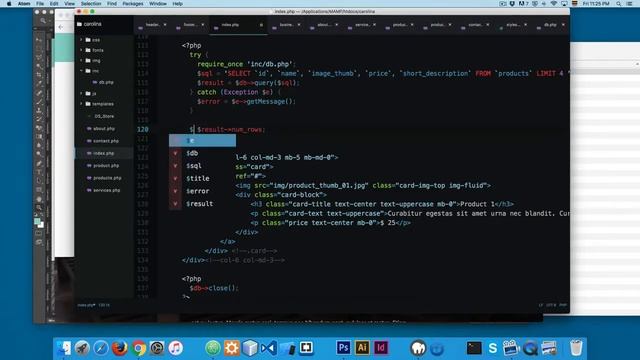The height and width of the screenshot is (360, 640).
Task: Open the QuickTime Player icon in the Dock
Action: pyautogui.click(x=530, y=348)
